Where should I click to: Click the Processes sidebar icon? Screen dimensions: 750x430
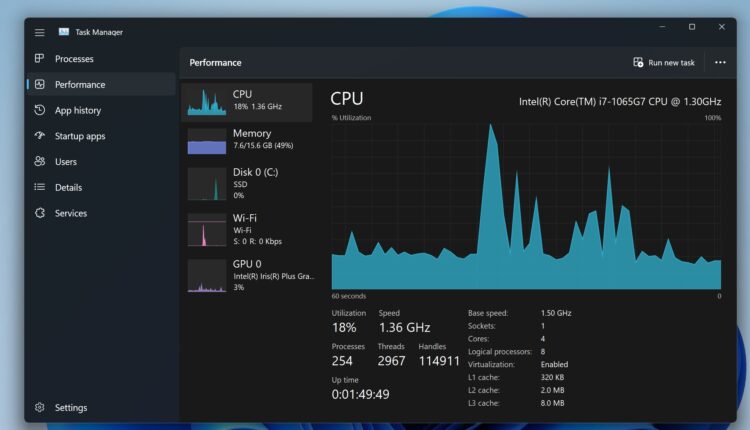click(40, 59)
